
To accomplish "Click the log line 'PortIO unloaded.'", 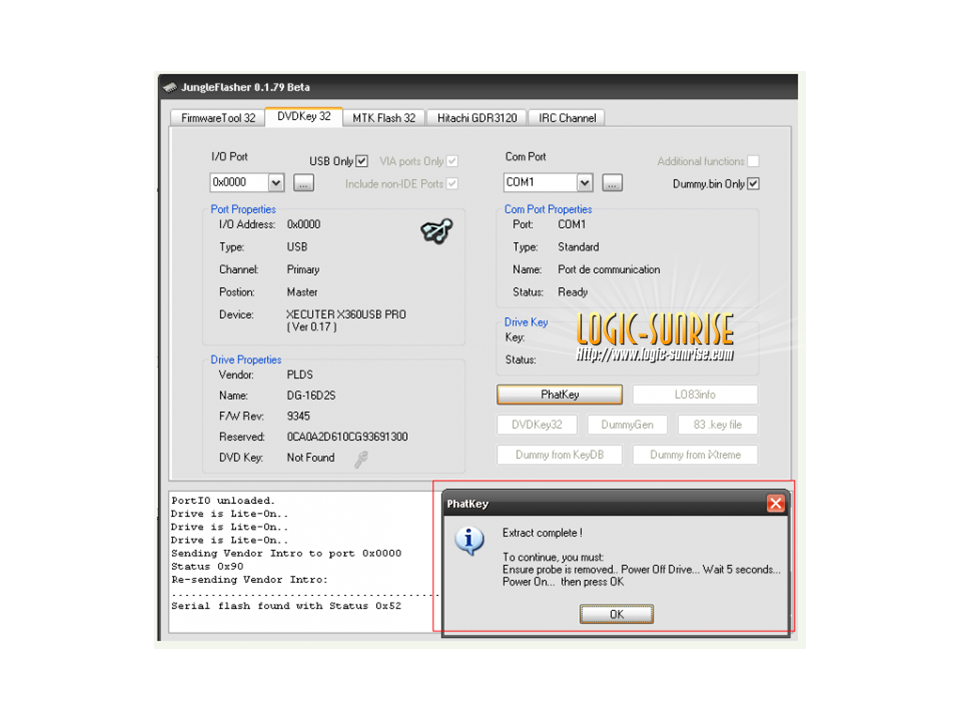I will (223, 501).
